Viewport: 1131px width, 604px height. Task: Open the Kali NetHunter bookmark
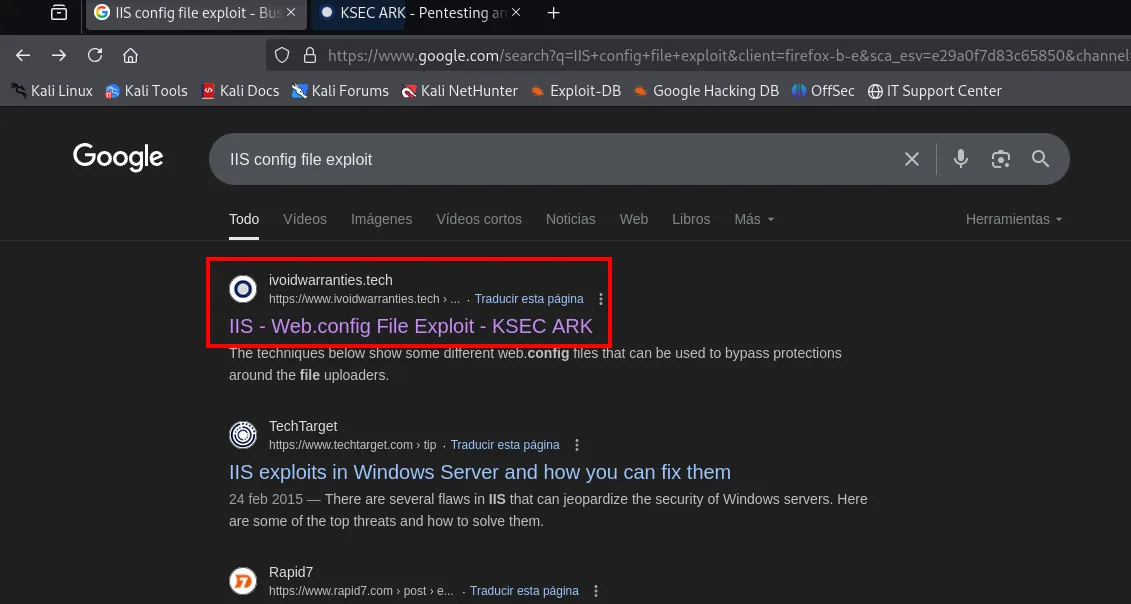point(459,91)
